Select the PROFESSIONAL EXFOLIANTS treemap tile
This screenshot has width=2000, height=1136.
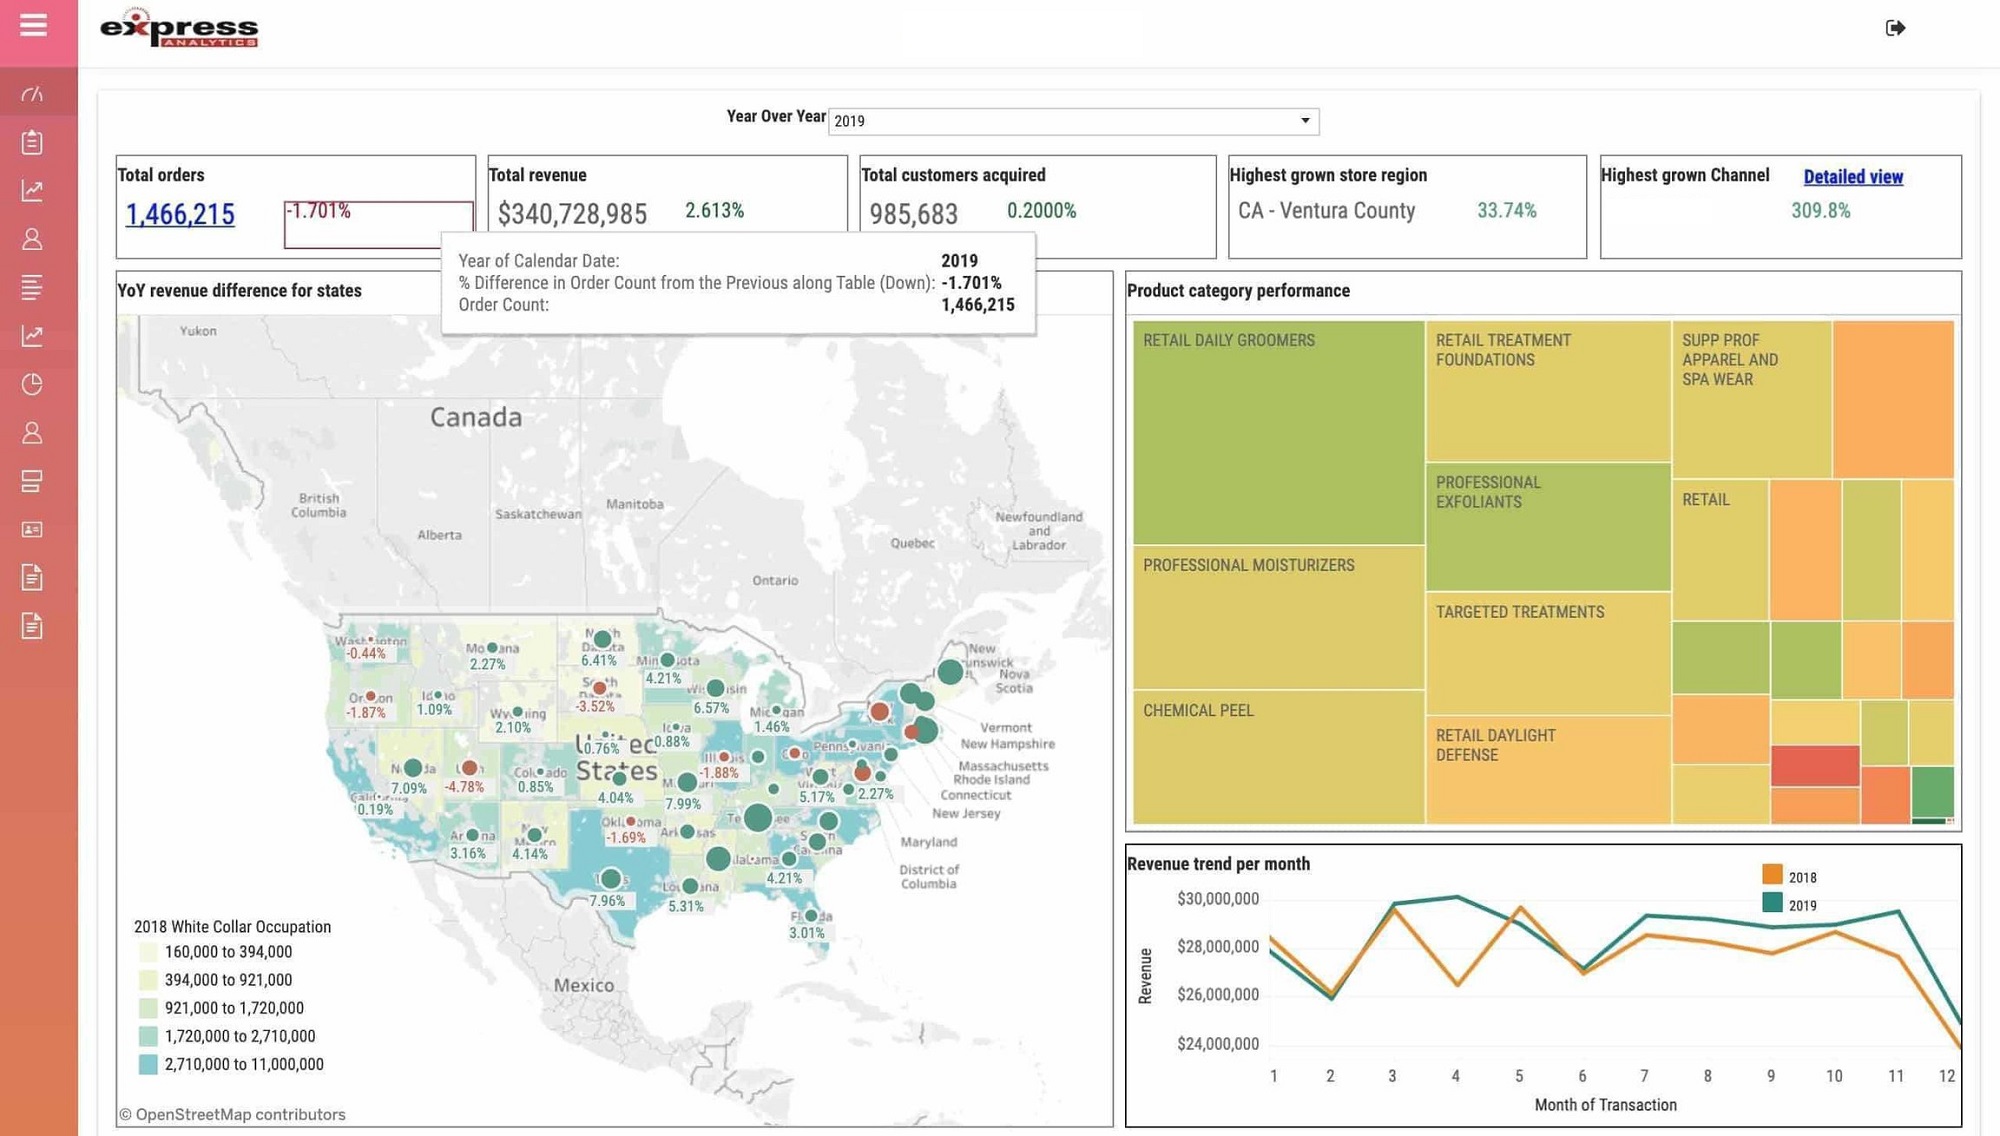1548,527
